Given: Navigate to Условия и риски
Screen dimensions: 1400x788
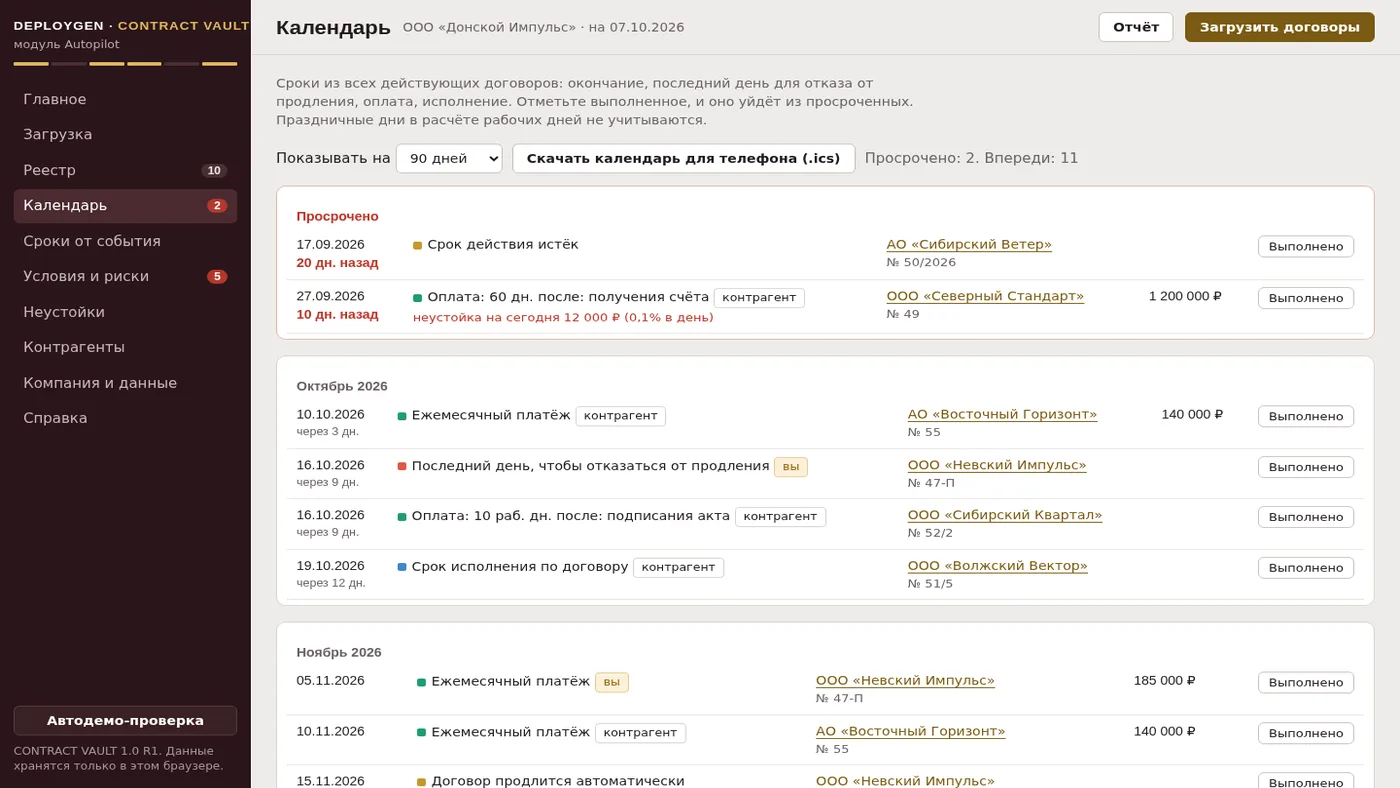Looking at the screenshot, I should click(125, 276).
